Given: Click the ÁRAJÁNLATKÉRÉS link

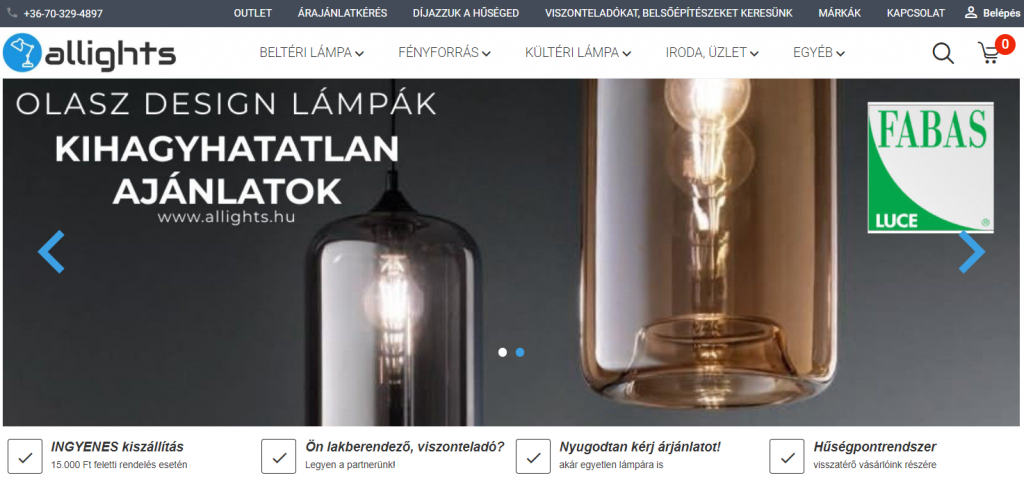Looking at the screenshot, I should click(342, 13).
